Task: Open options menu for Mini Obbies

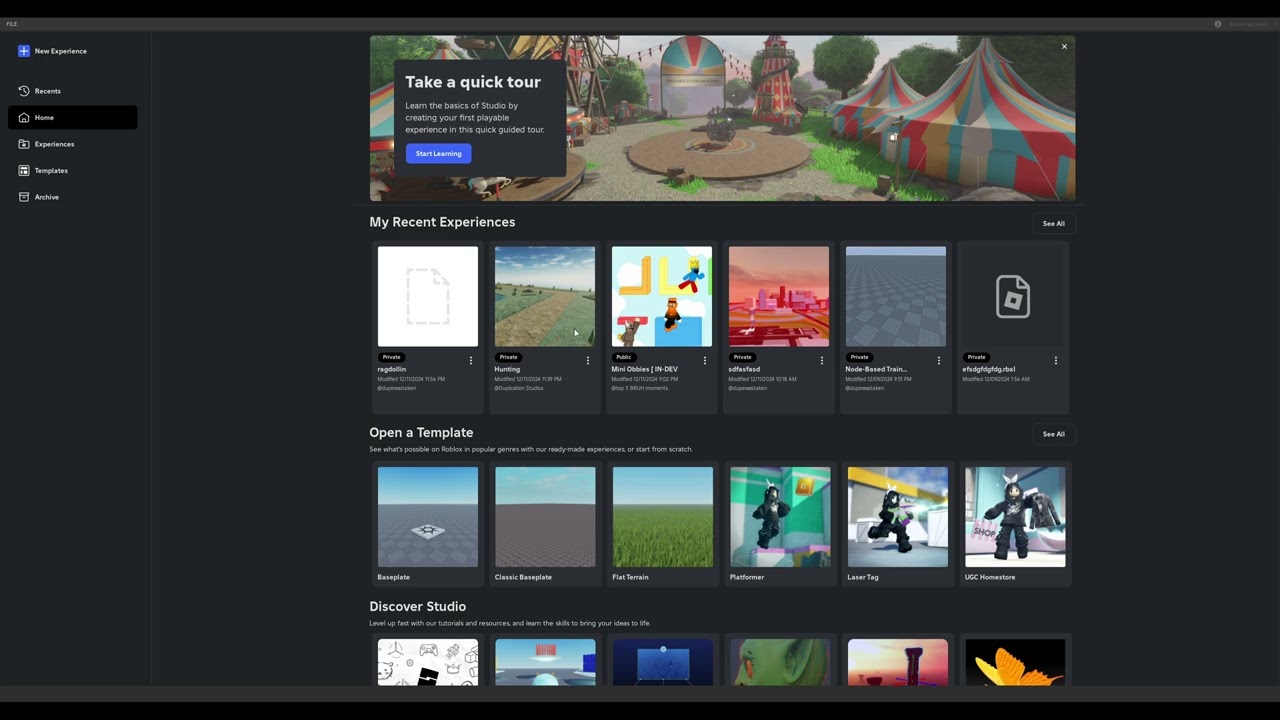Action: tap(705, 361)
